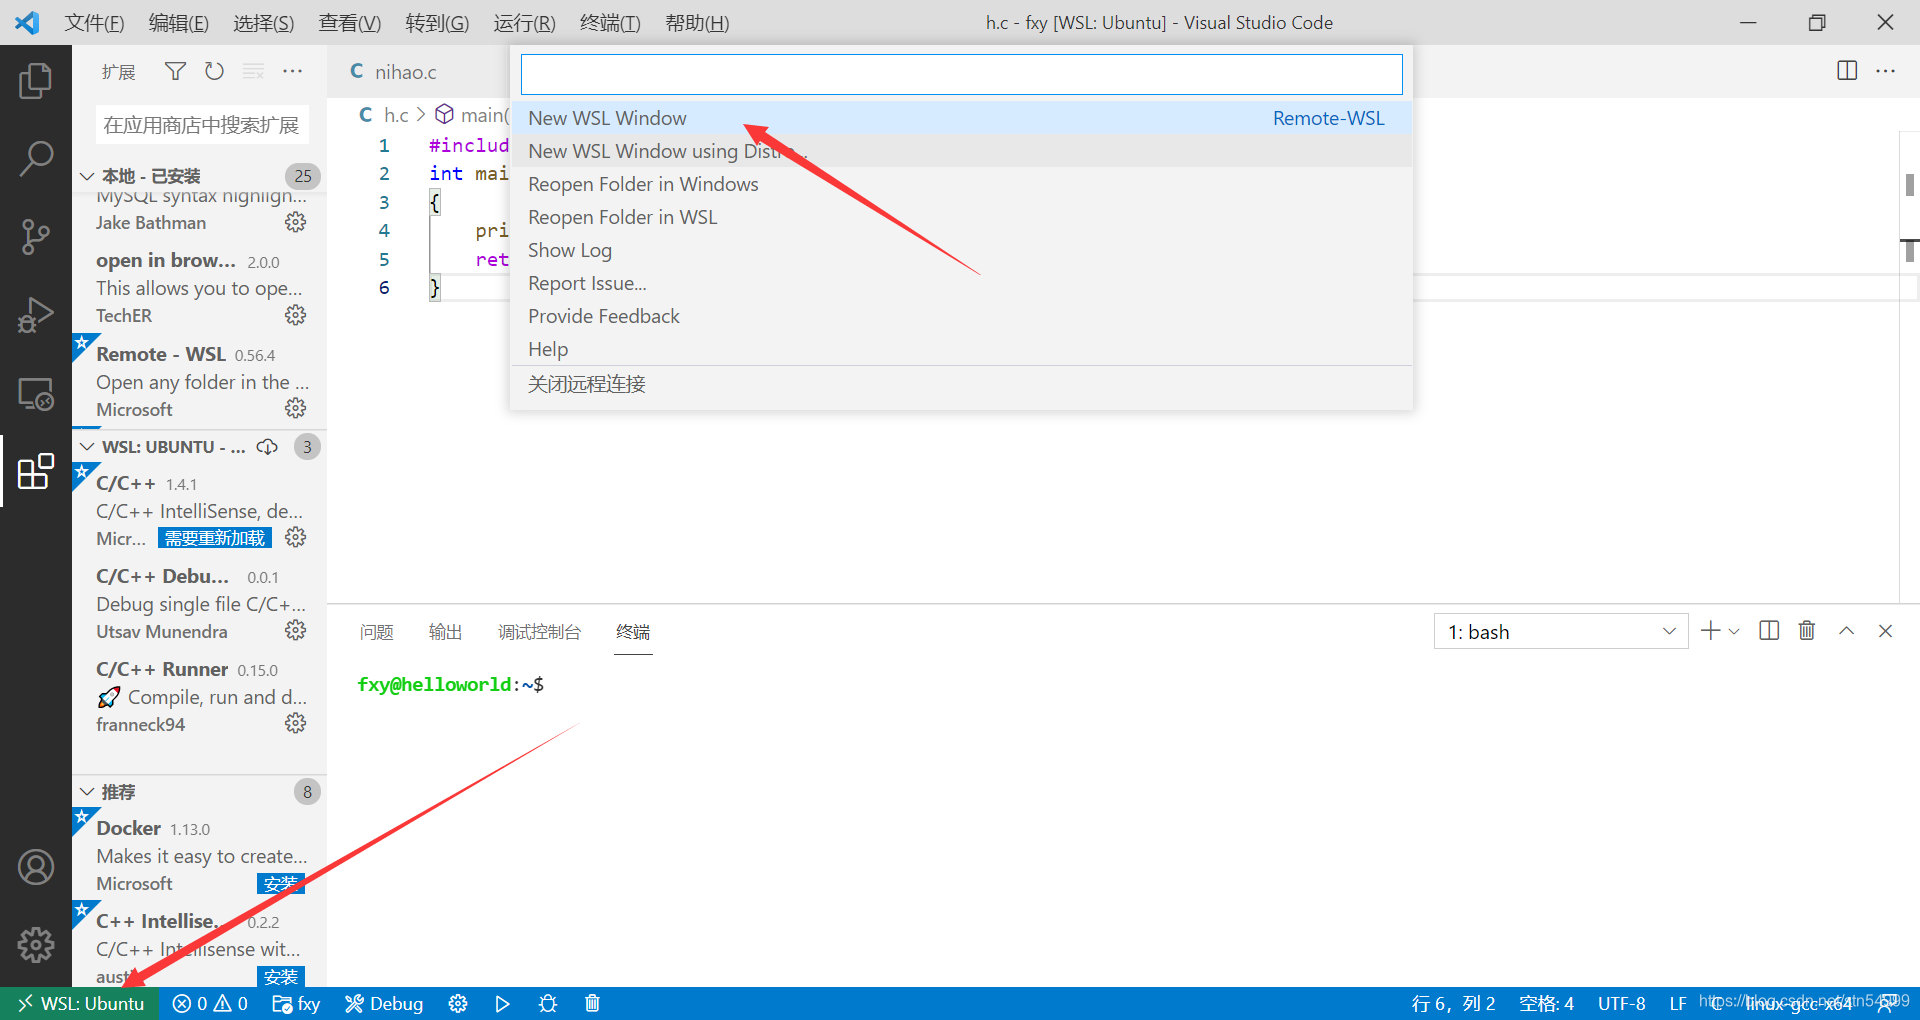Click the manage gear for C/C++ Runner extension
The width and height of the screenshot is (1920, 1020).
pos(295,723)
